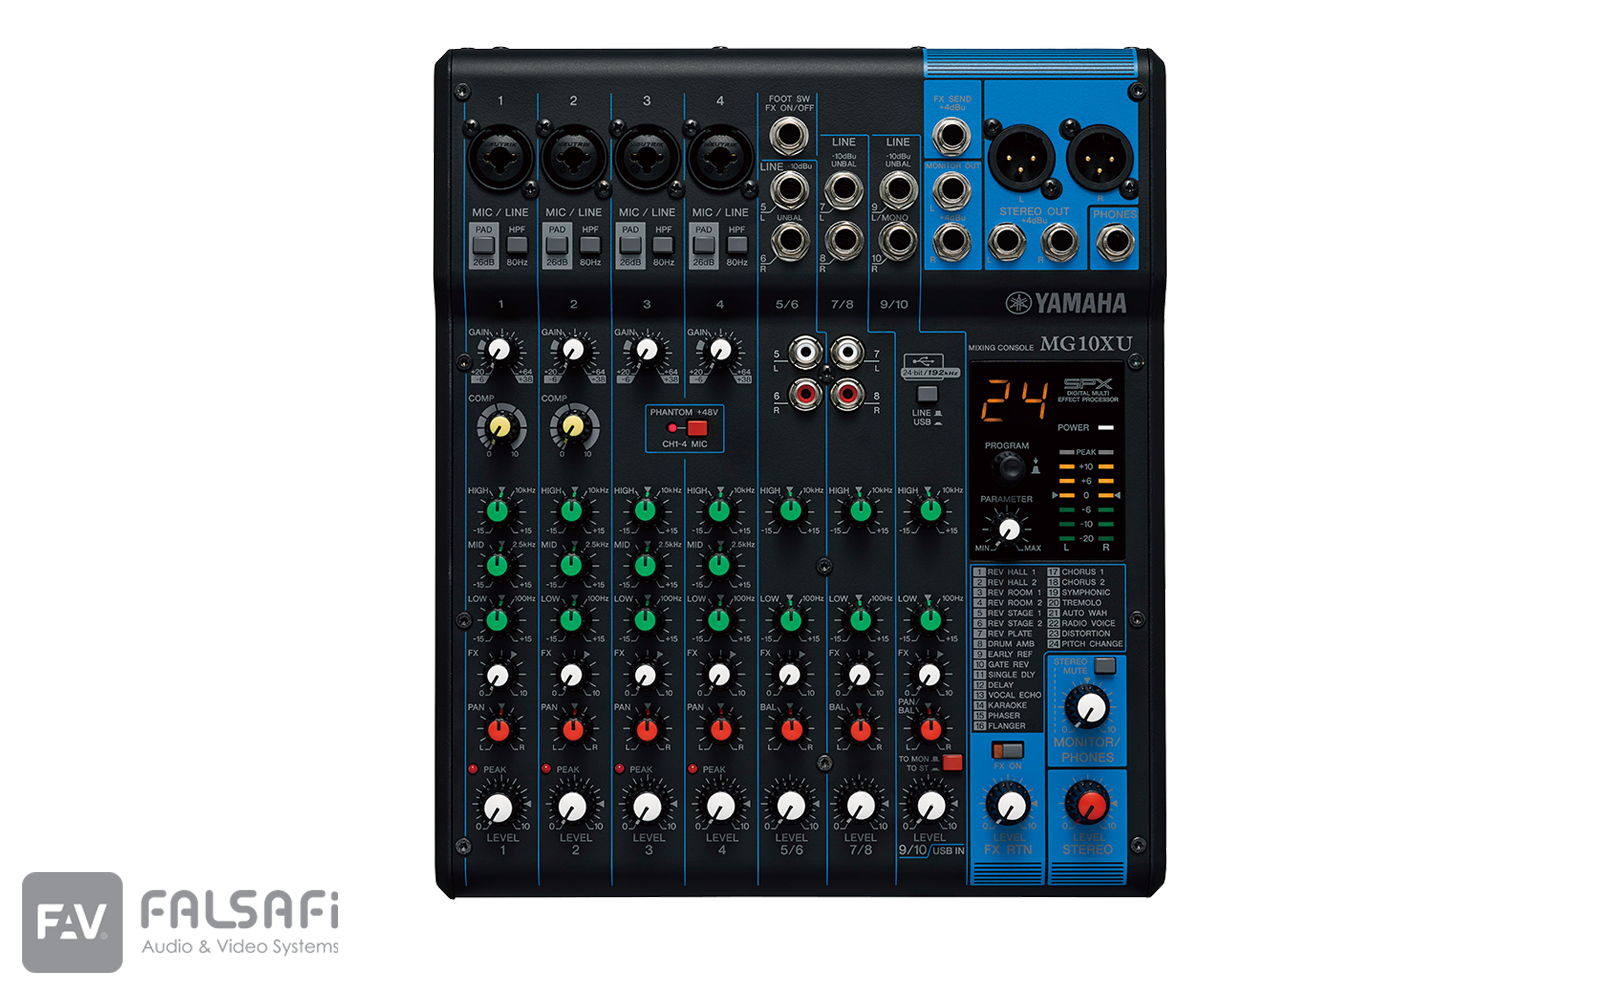Click the FOOT SW FX ON/OFF jack
This screenshot has width=1600, height=1000.
click(x=790, y=135)
